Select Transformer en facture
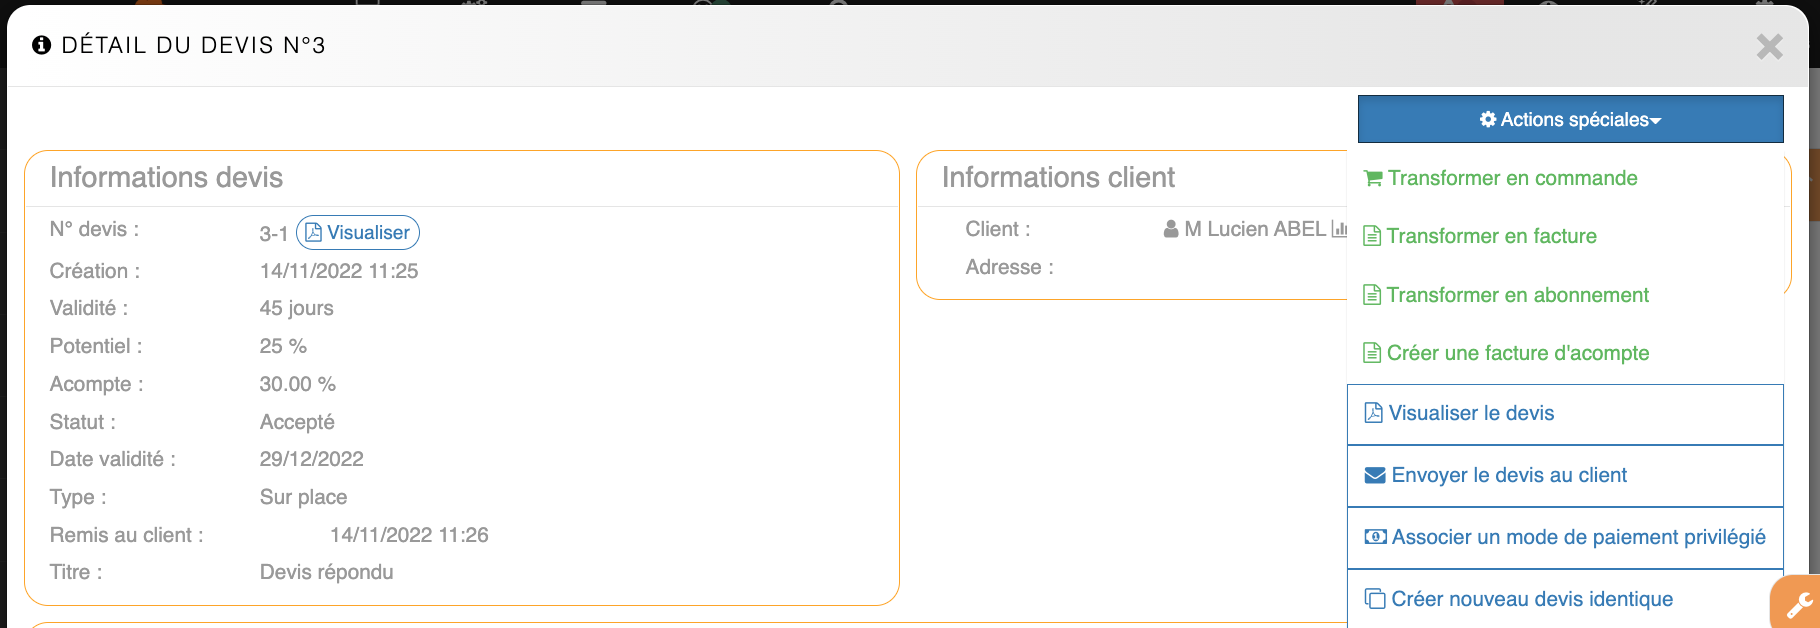 coord(1491,236)
